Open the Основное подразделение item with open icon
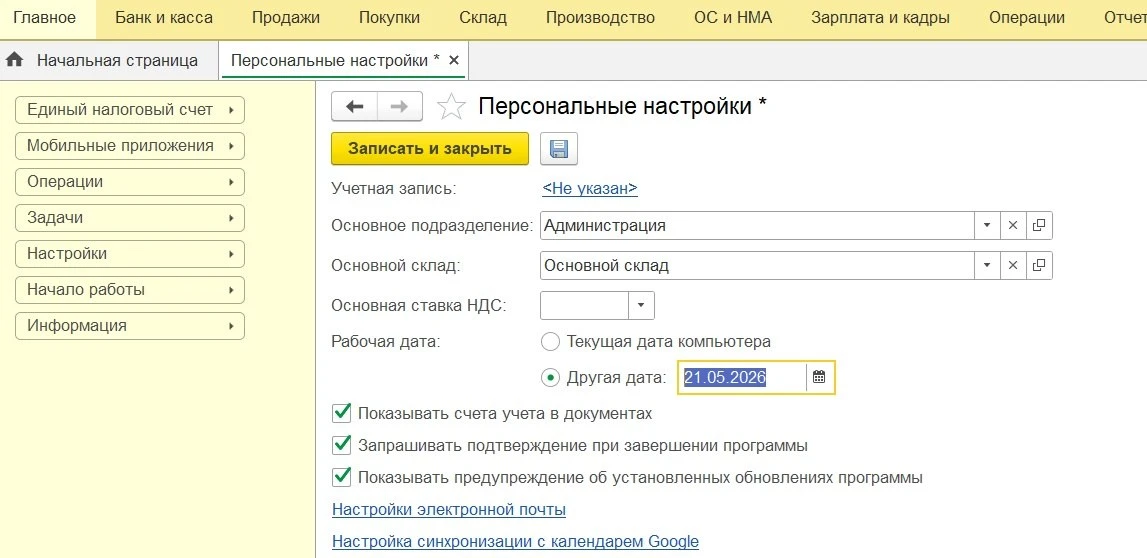The width and height of the screenshot is (1147, 558). [x=1039, y=225]
